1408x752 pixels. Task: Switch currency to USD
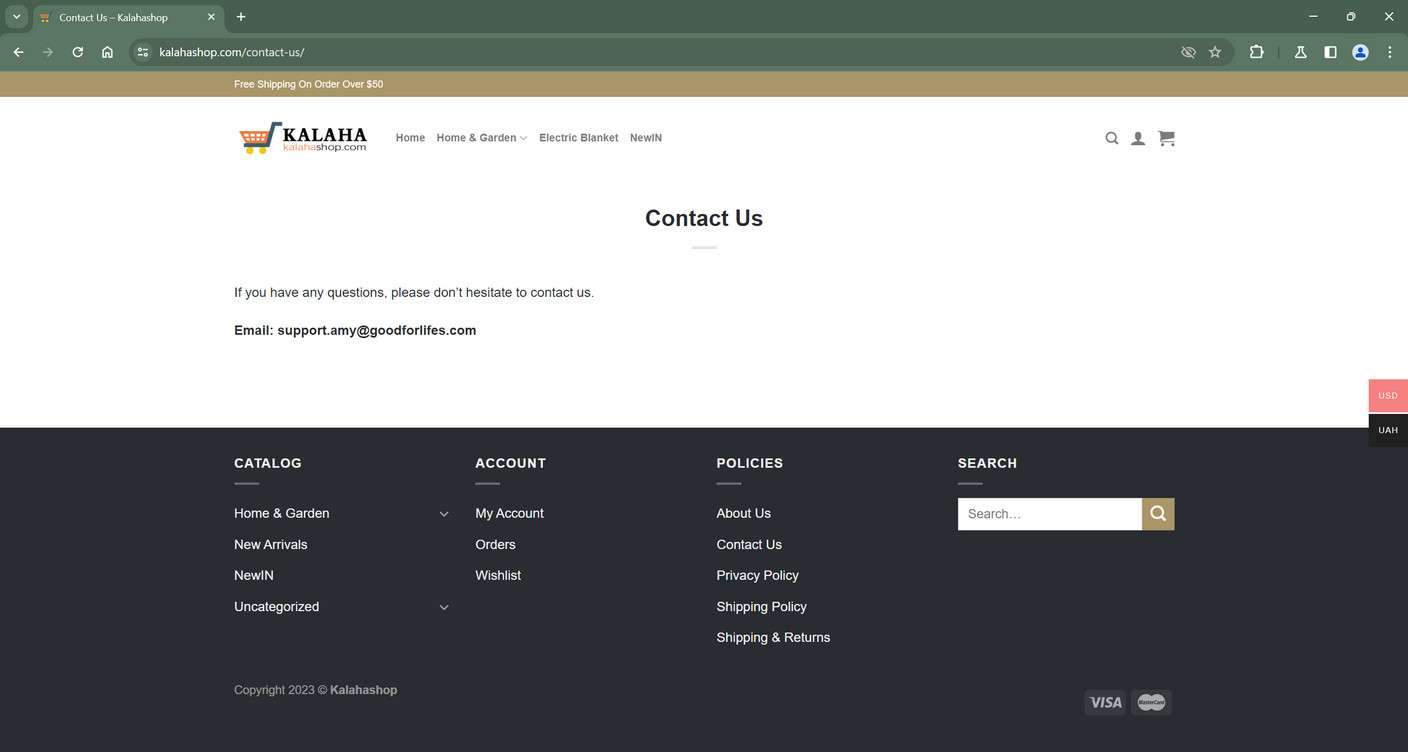coord(1387,395)
